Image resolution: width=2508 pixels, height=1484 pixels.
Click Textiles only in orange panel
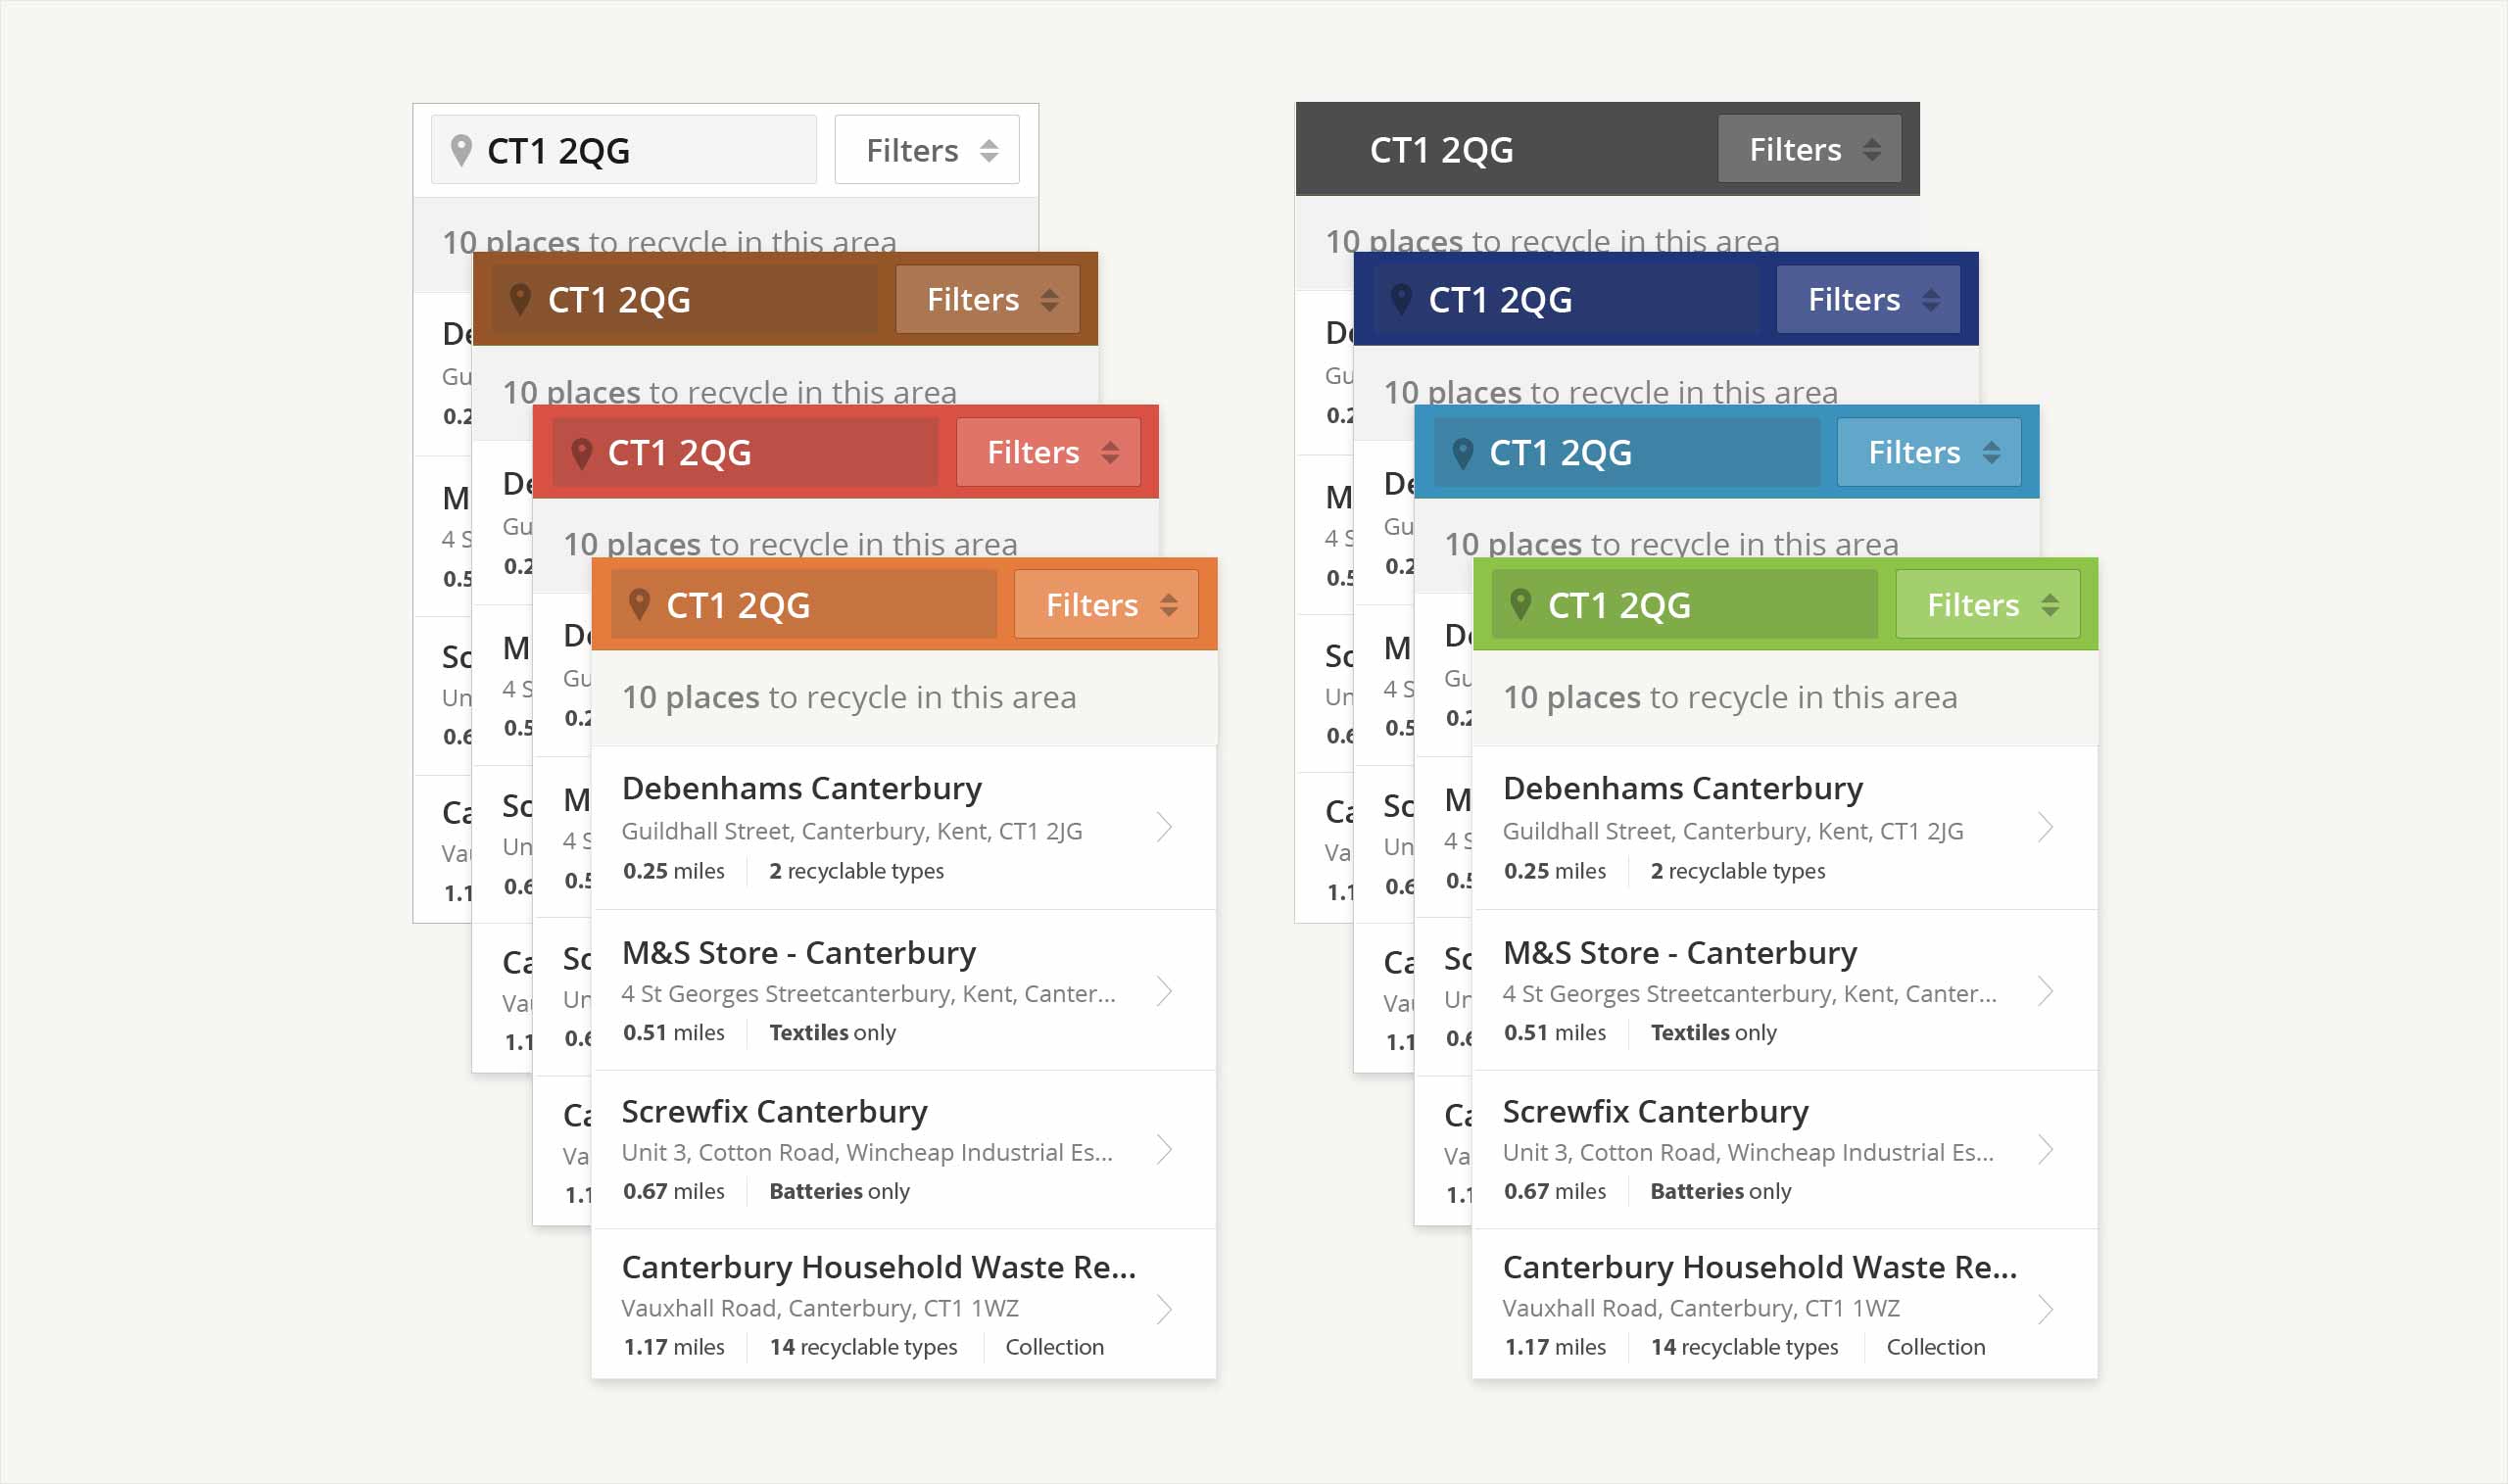832,1032
